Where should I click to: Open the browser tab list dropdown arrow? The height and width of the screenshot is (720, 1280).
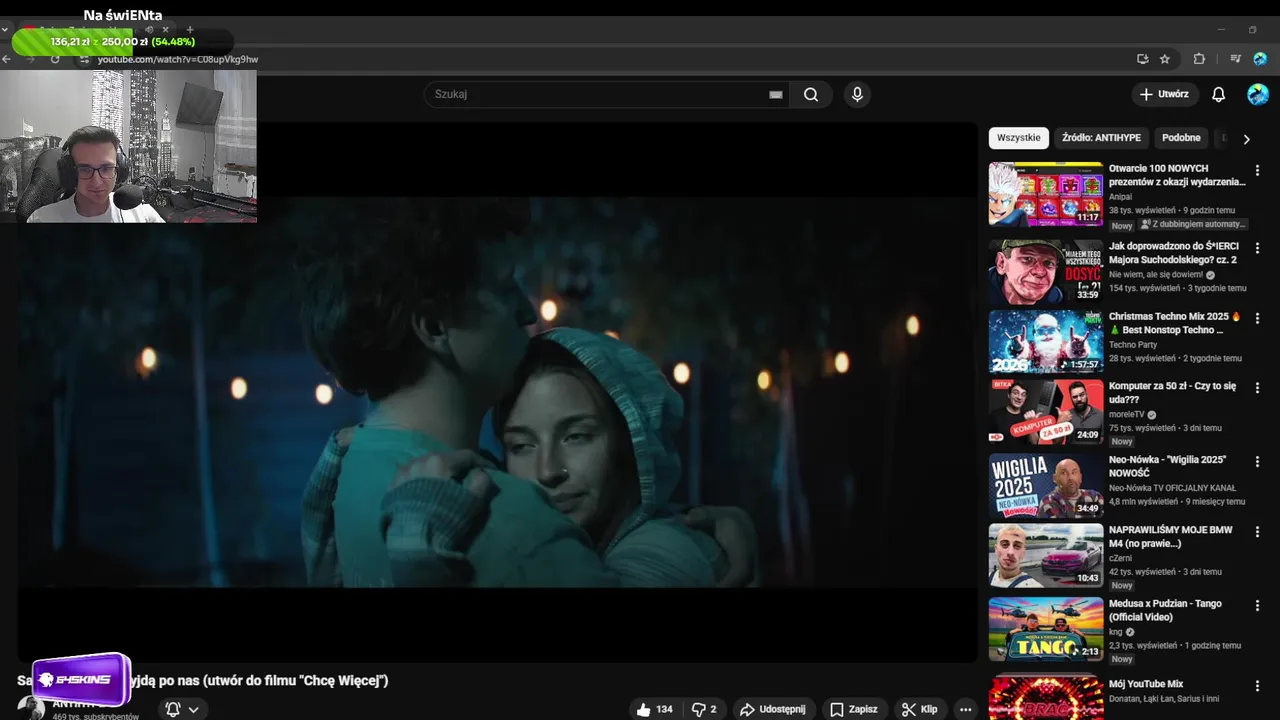5,30
